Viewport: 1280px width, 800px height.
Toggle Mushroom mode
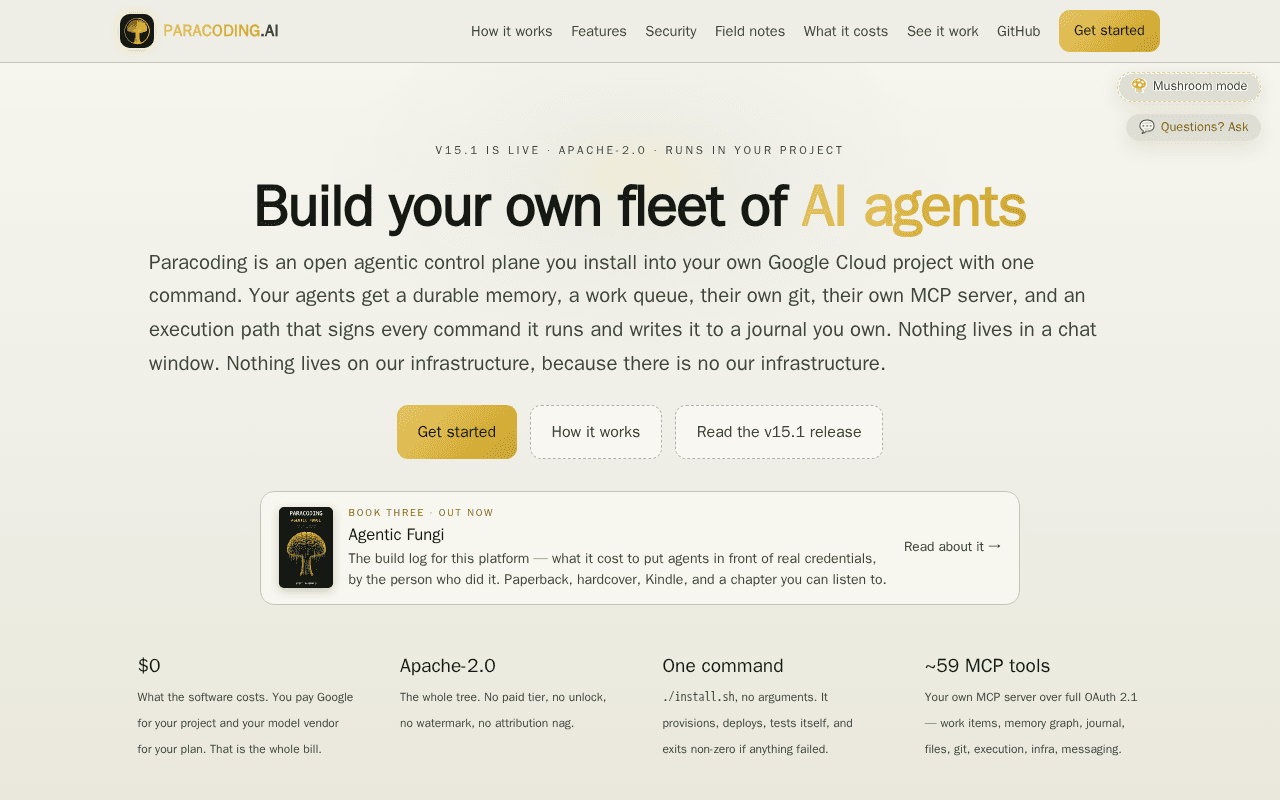tap(1189, 86)
